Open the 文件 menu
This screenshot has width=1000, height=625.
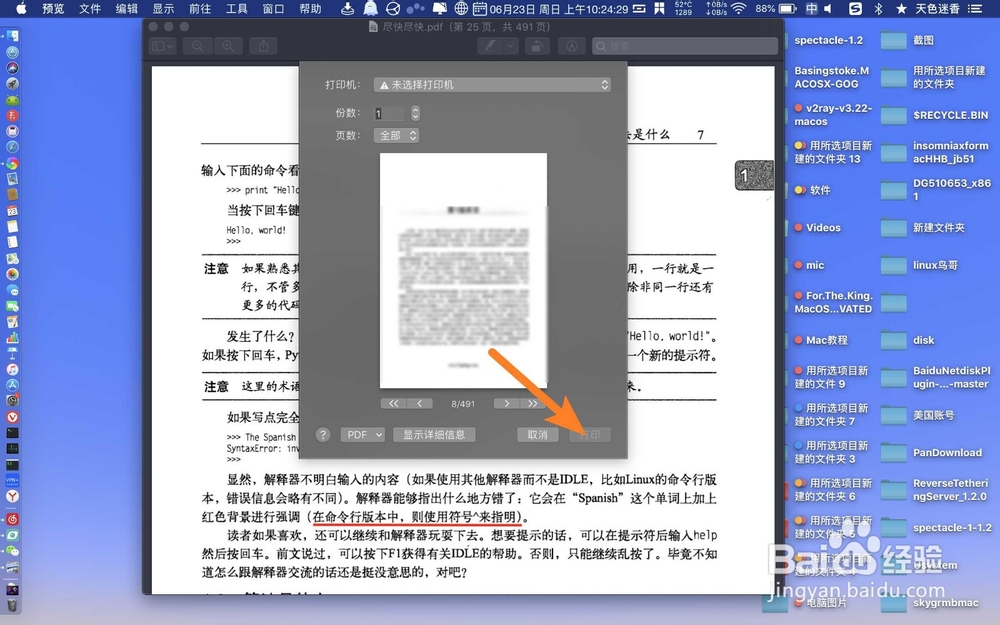(90, 8)
